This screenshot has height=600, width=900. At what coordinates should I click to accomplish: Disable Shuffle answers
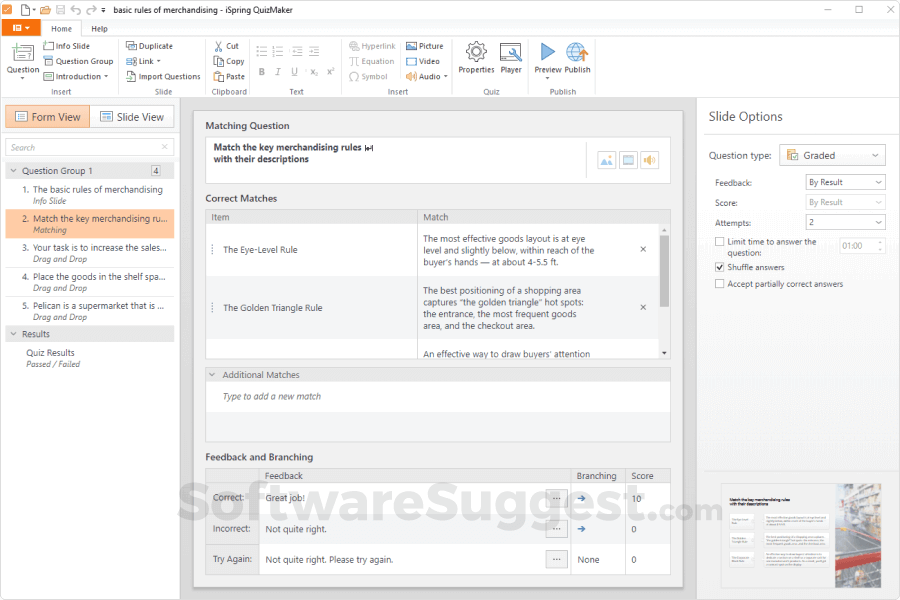(x=718, y=267)
